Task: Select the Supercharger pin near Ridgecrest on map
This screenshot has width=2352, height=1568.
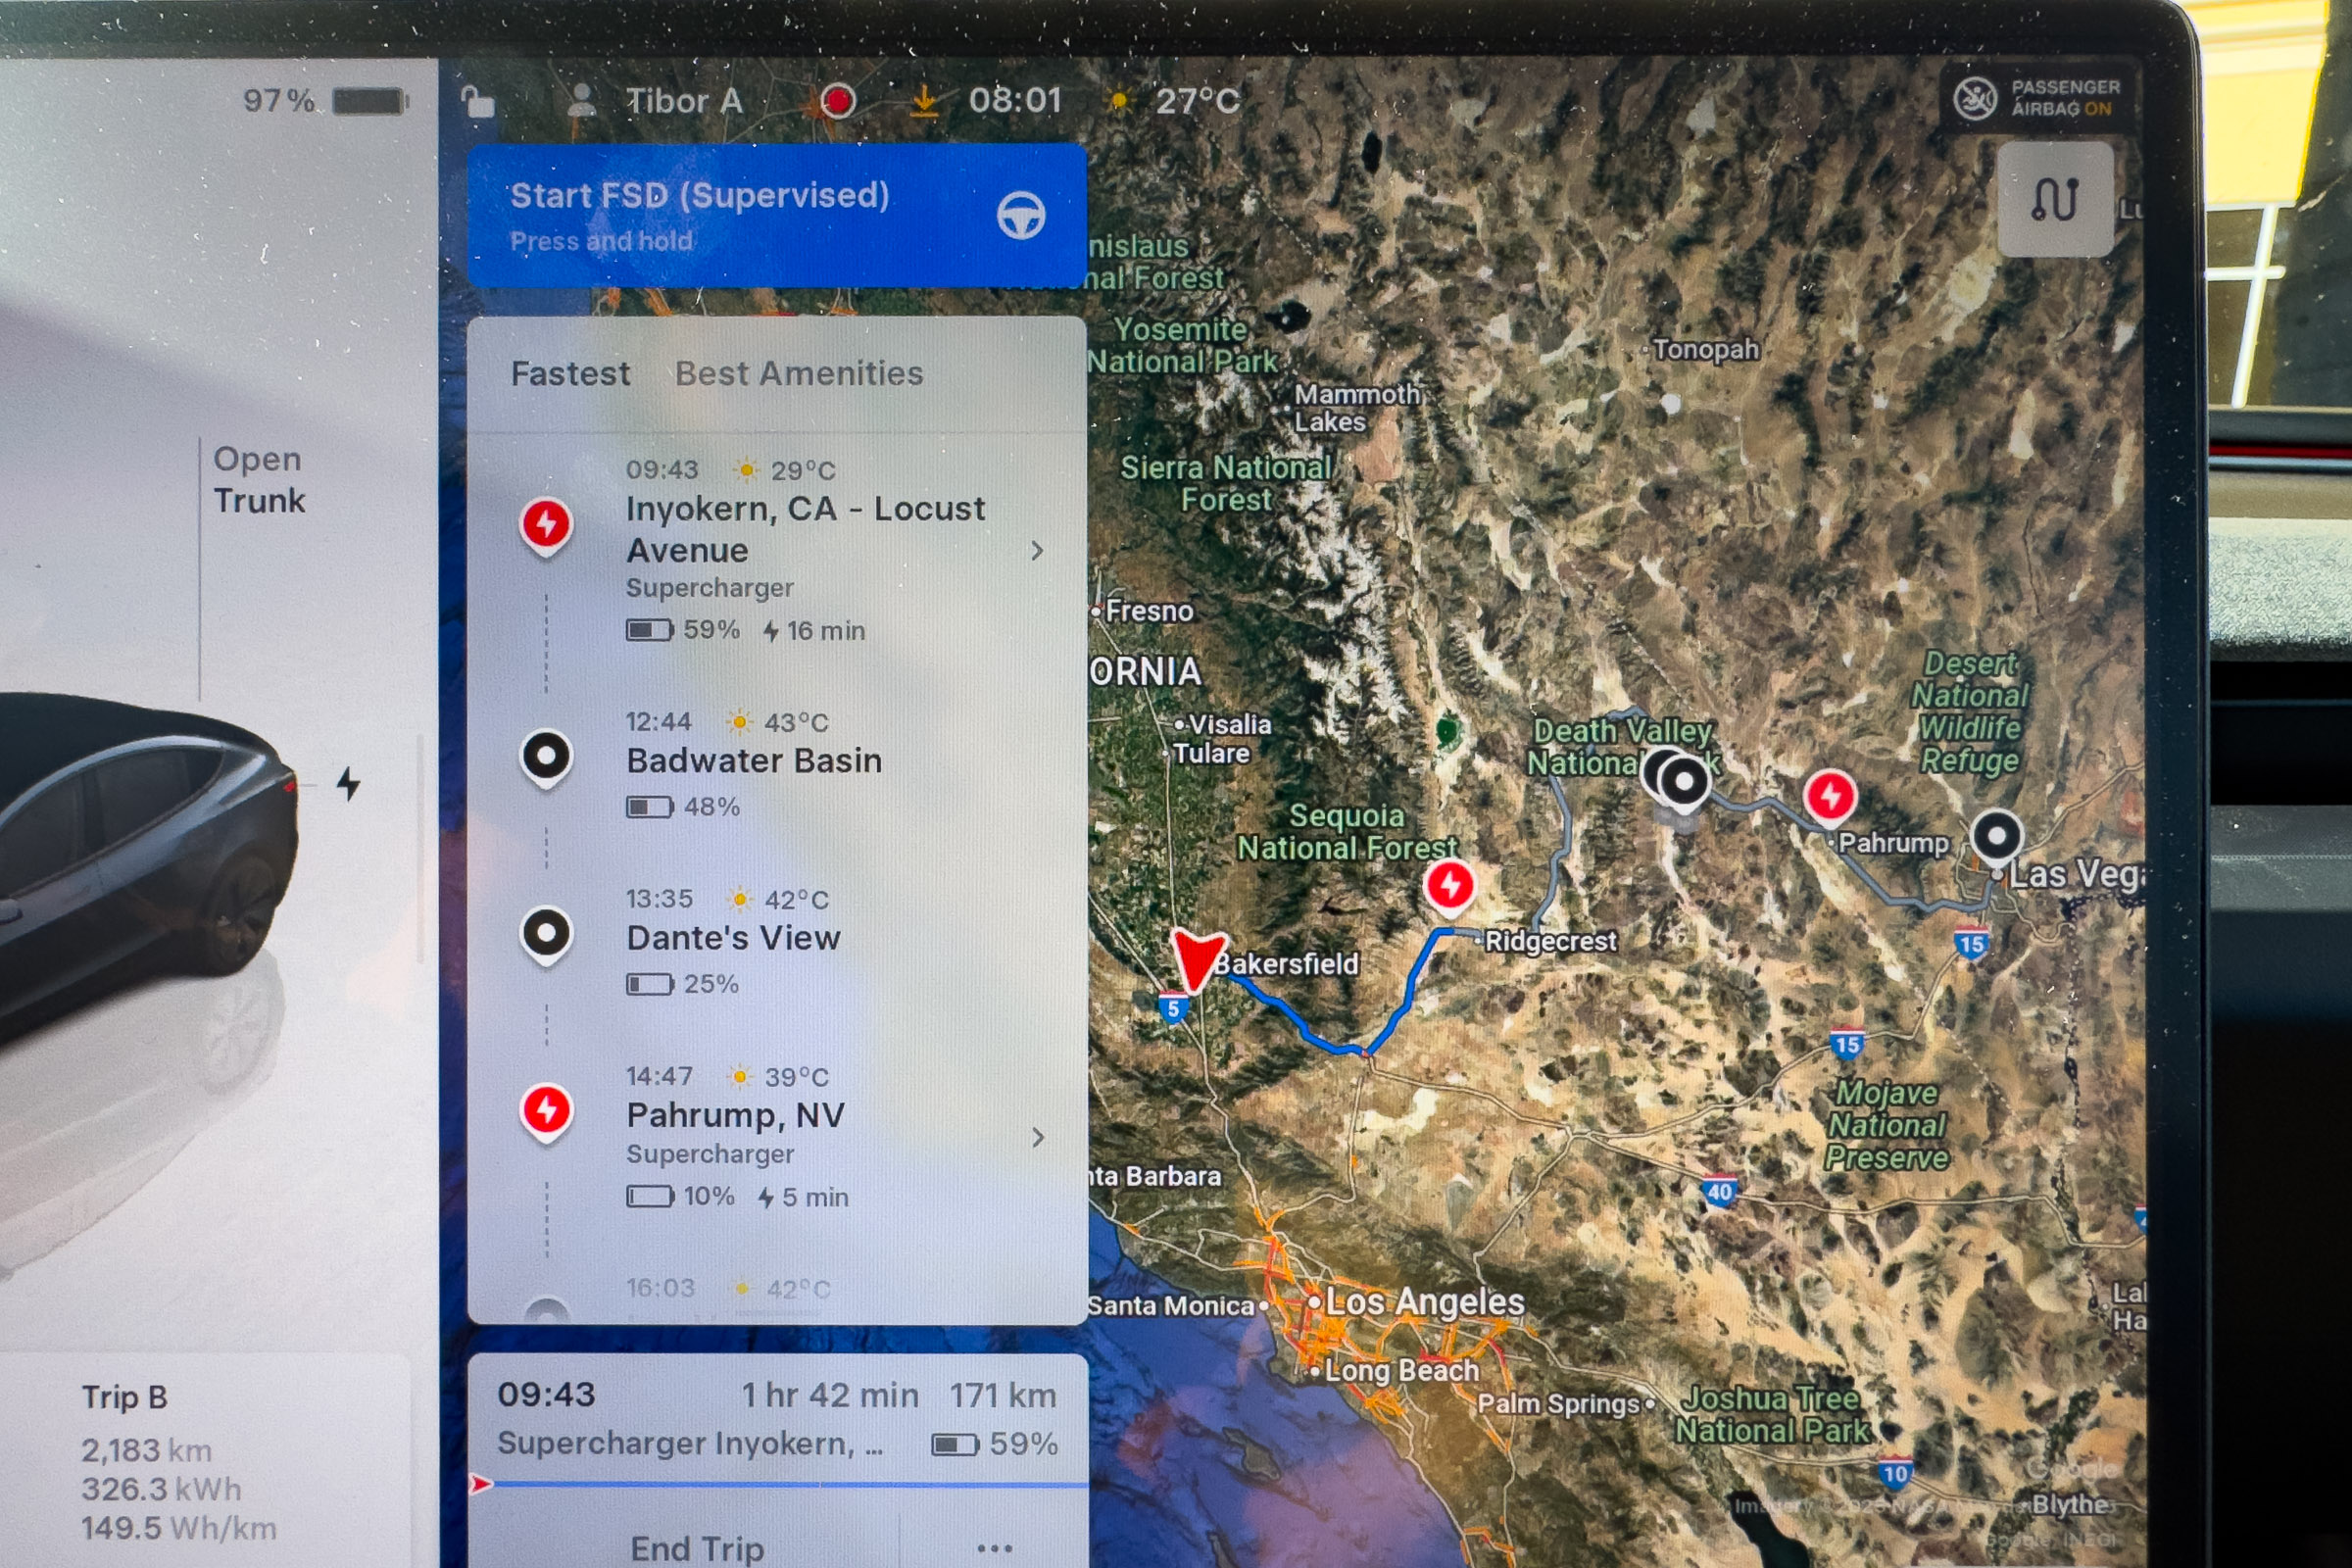Action: (1450, 886)
